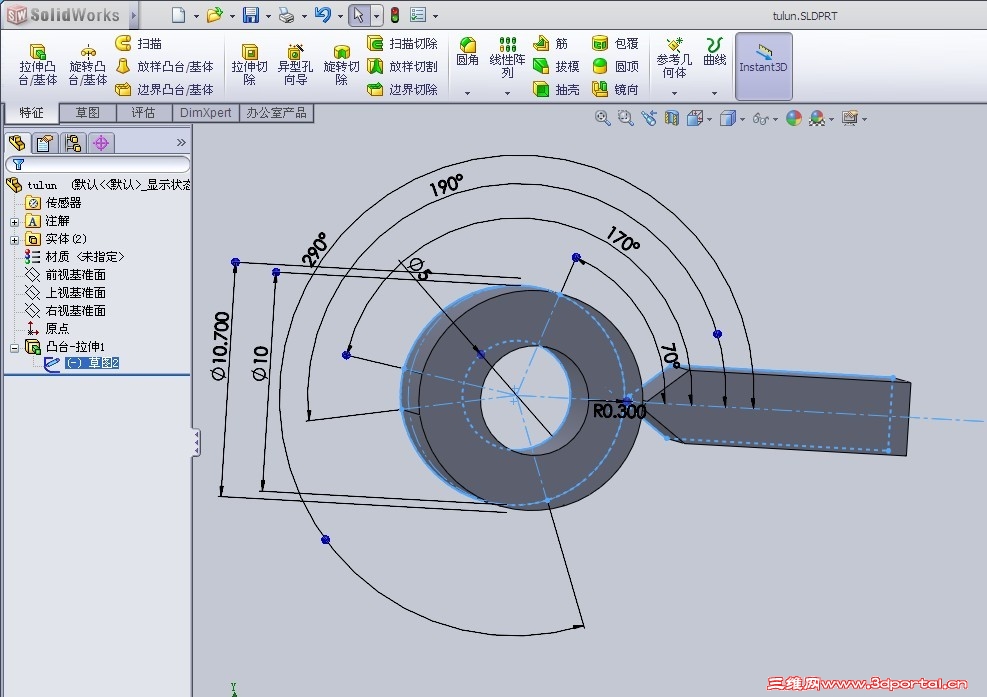Click the Edit Appearance color sphere

[x=794, y=118]
